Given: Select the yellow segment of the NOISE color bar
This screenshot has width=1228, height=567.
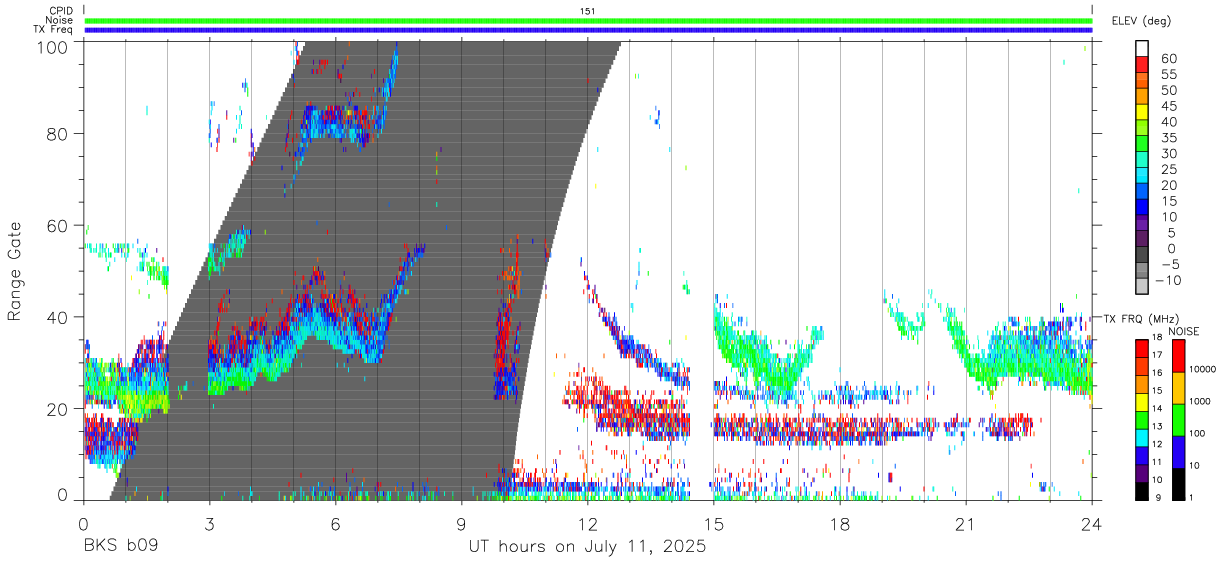Looking at the screenshot, I should coord(1178,388).
